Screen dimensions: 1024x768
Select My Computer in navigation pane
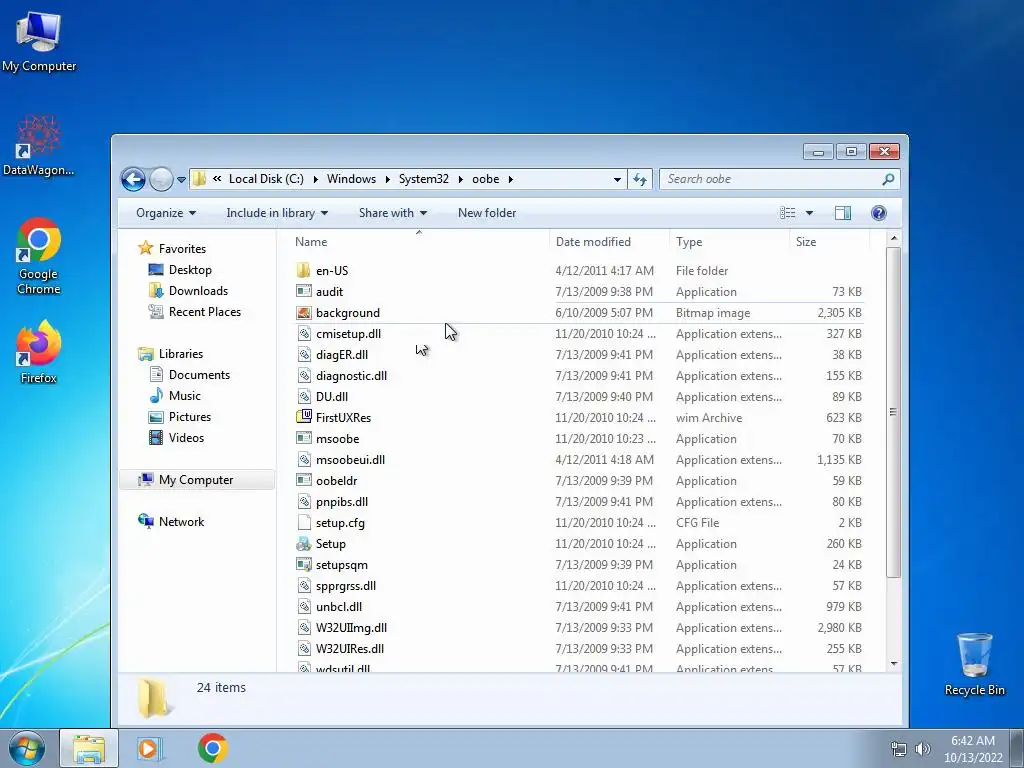point(197,479)
